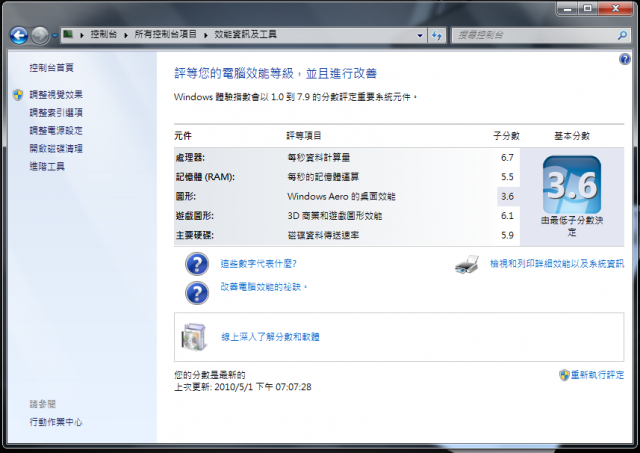Screen dimensions: 640x453
Task: Click question icon beside 改善電腦效能的祕訣
Action: pos(197,293)
